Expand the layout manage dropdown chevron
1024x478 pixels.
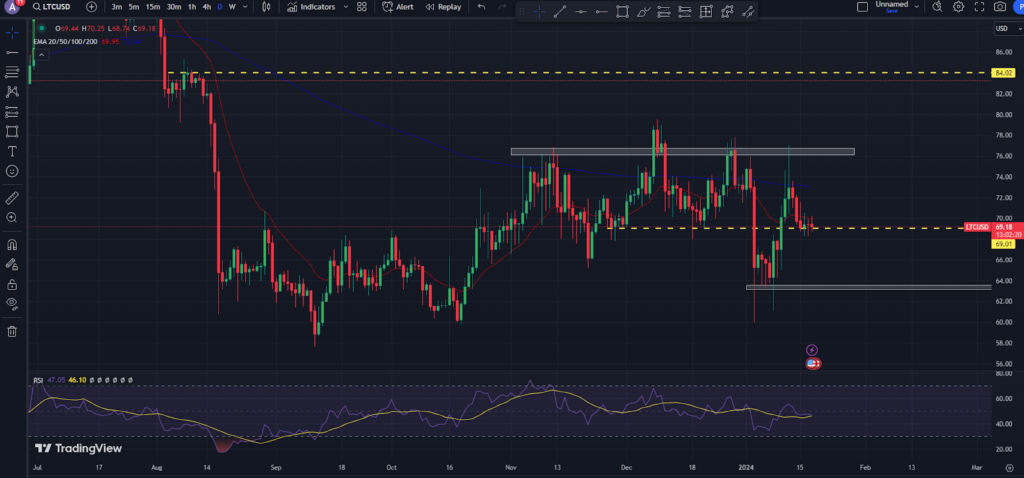coord(917,7)
